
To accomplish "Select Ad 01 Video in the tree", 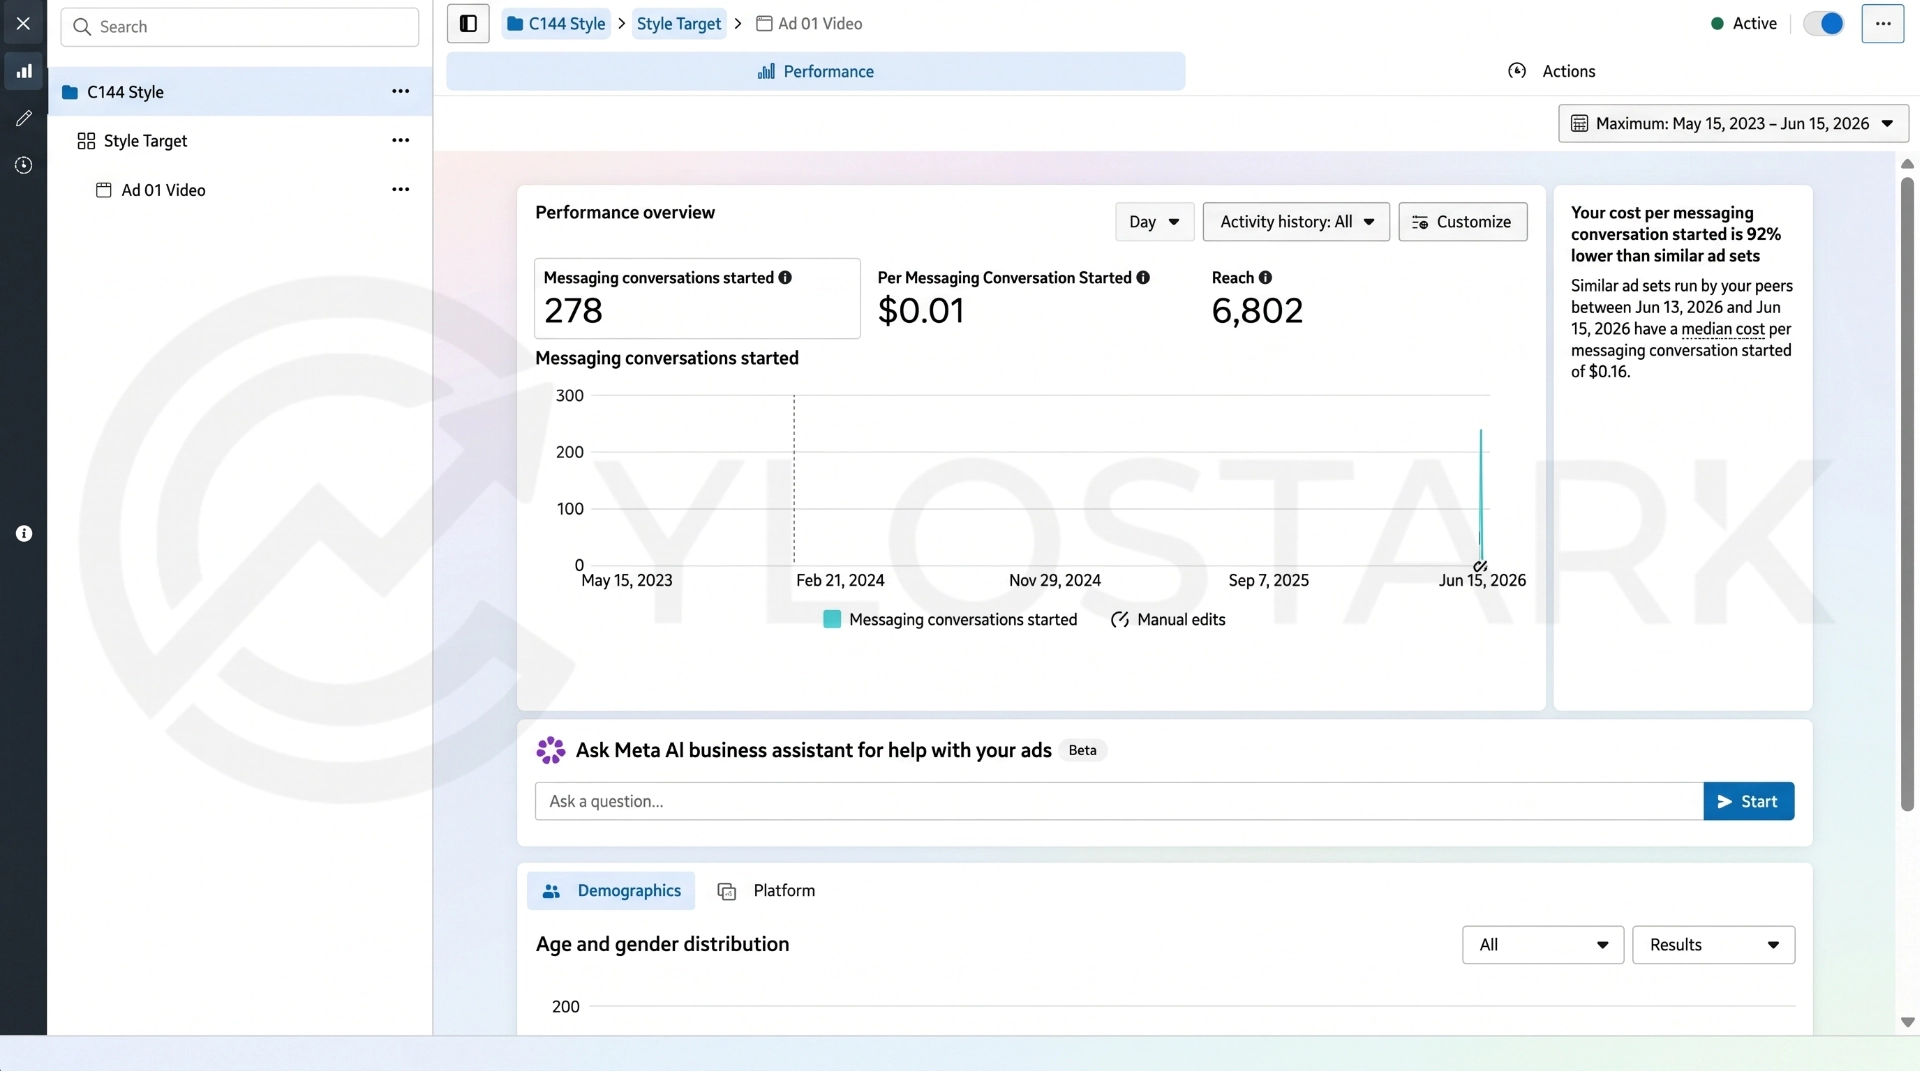I will [x=240, y=189].
